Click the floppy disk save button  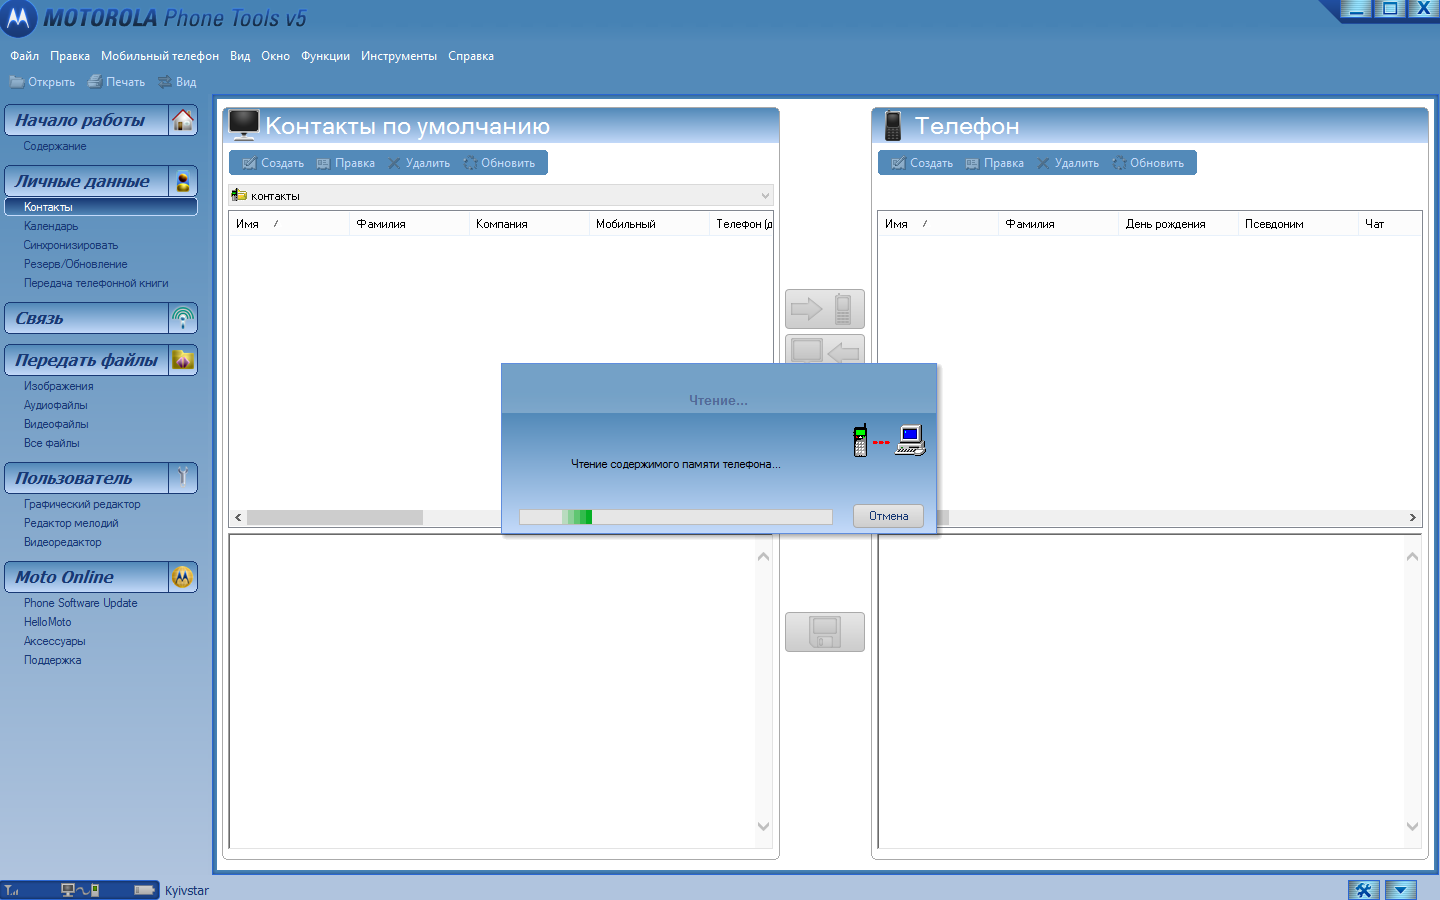pos(825,632)
